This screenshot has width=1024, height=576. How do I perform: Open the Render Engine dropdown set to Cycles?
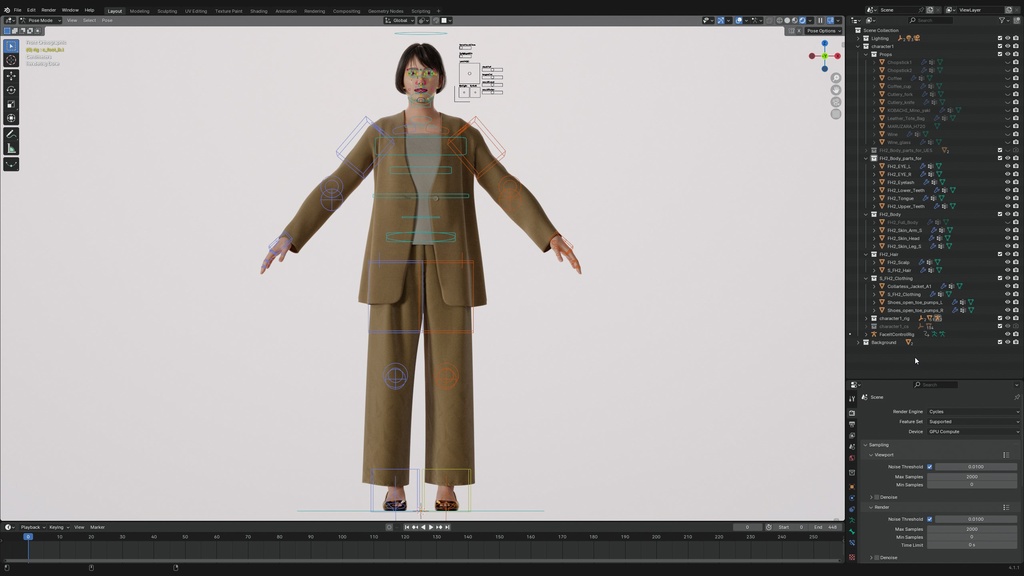point(971,411)
